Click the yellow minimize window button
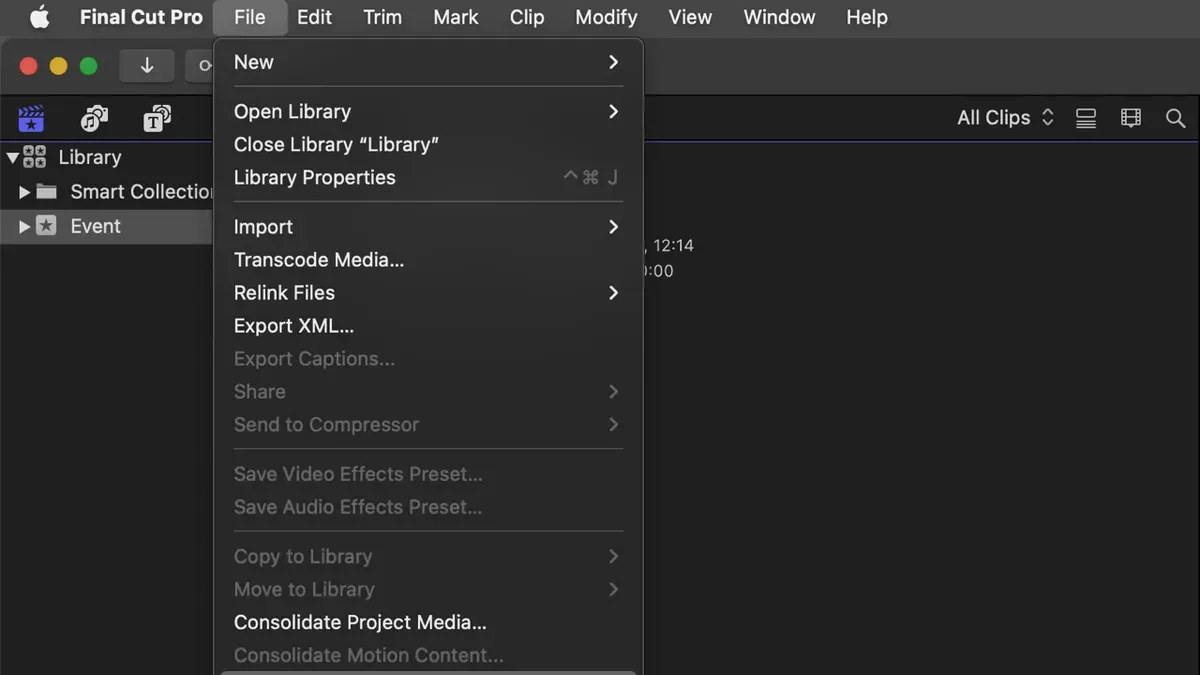Viewport: 1200px width, 675px height. [x=59, y=65]
